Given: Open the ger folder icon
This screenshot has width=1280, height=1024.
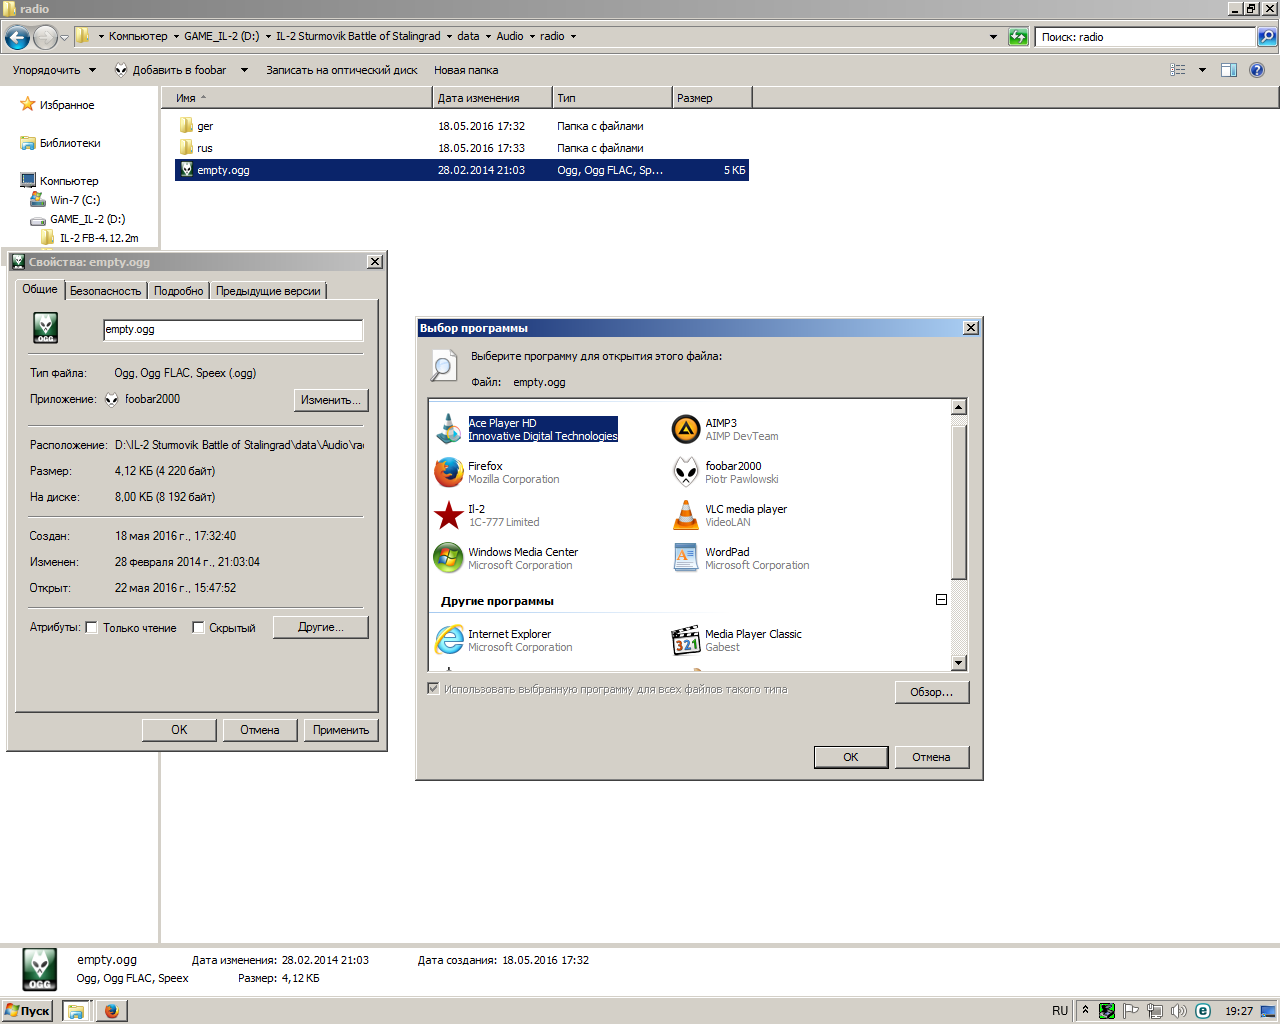Looking at the screenshot, I should [186, 126].
